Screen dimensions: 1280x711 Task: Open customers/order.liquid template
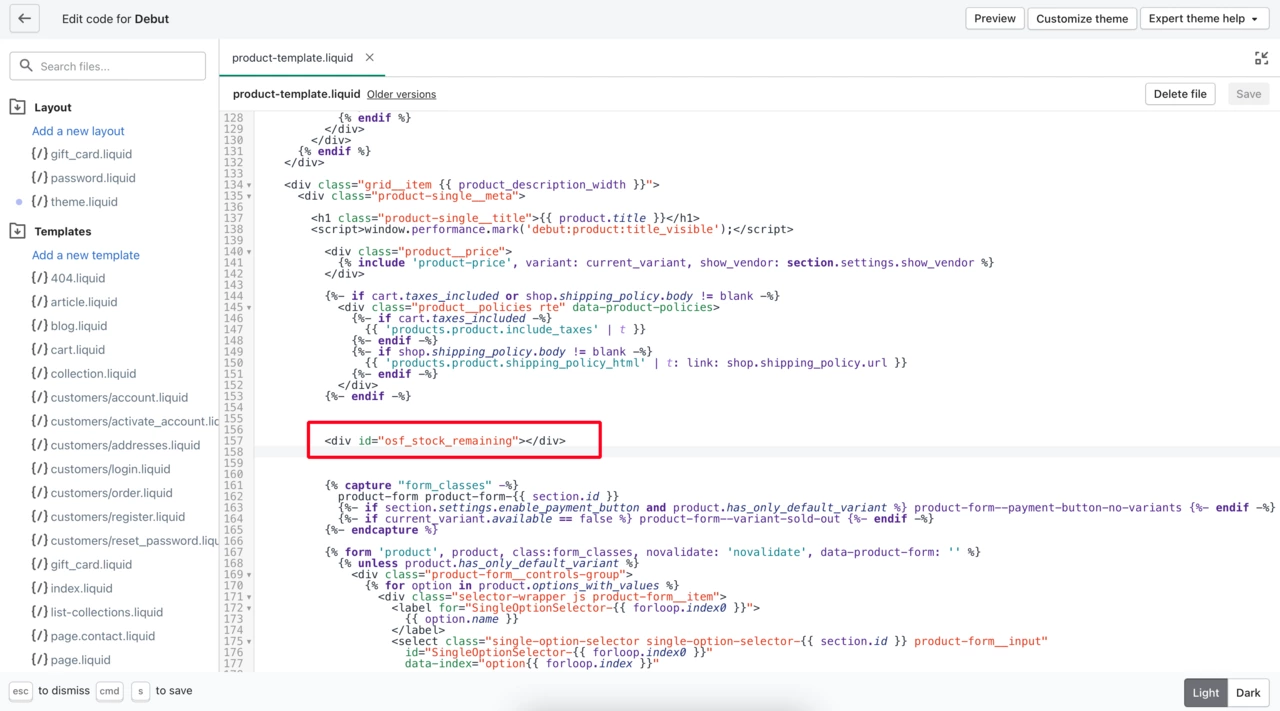tap(111, 493)
